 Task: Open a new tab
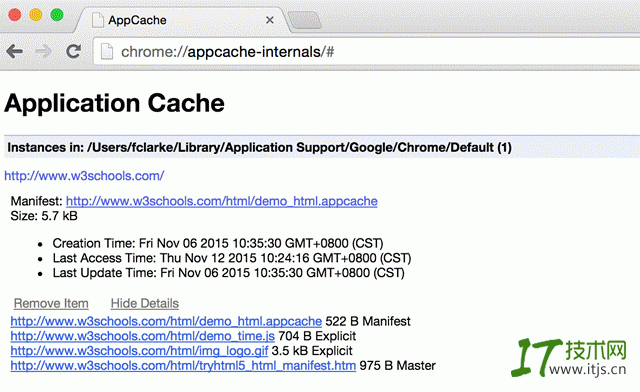[x=304, y=20]
